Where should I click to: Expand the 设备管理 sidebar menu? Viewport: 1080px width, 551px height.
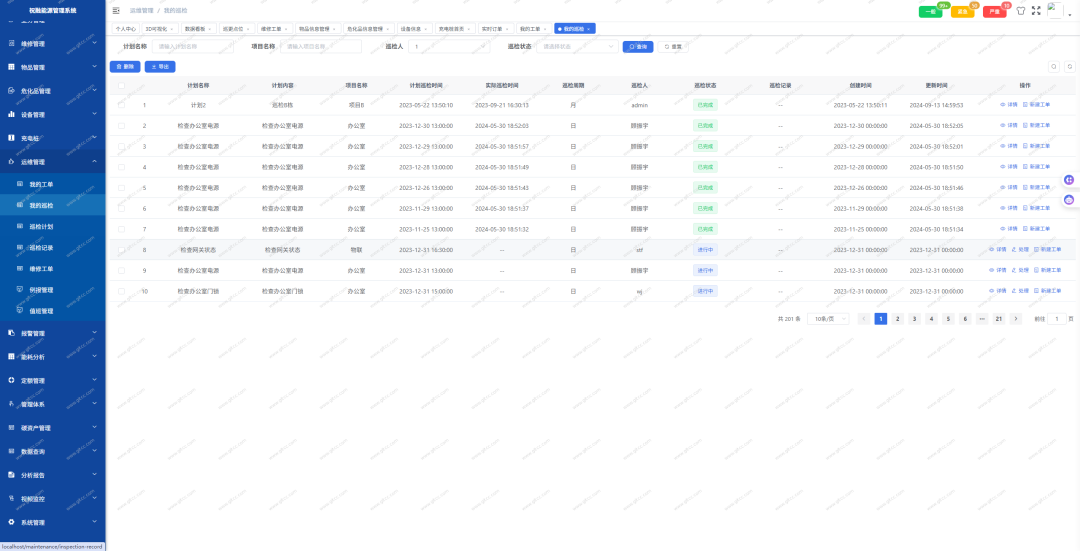(52, 114)
